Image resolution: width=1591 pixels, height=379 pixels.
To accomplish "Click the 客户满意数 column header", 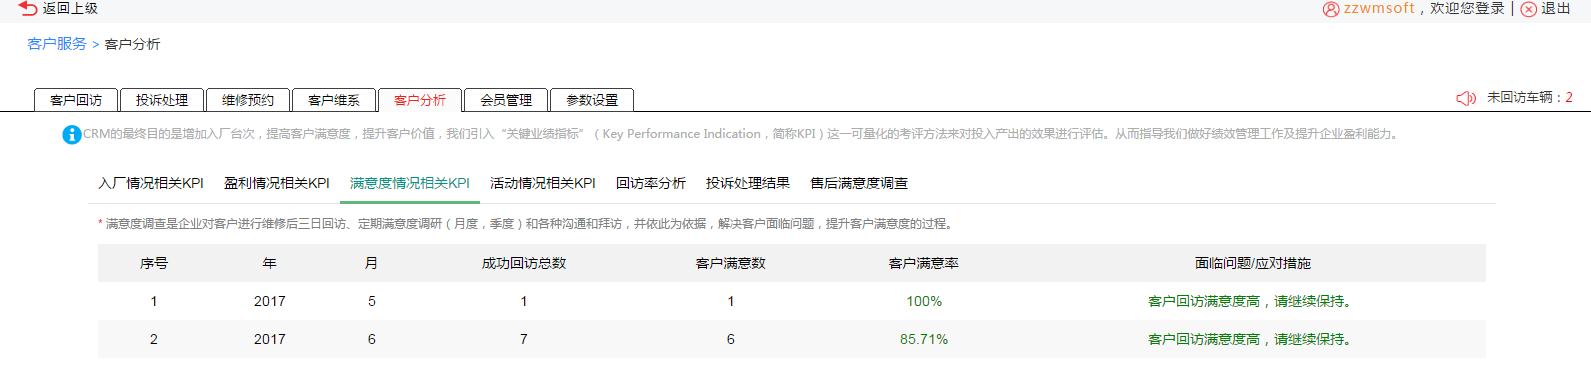I will pyautogui.click(x=731, y=263).
